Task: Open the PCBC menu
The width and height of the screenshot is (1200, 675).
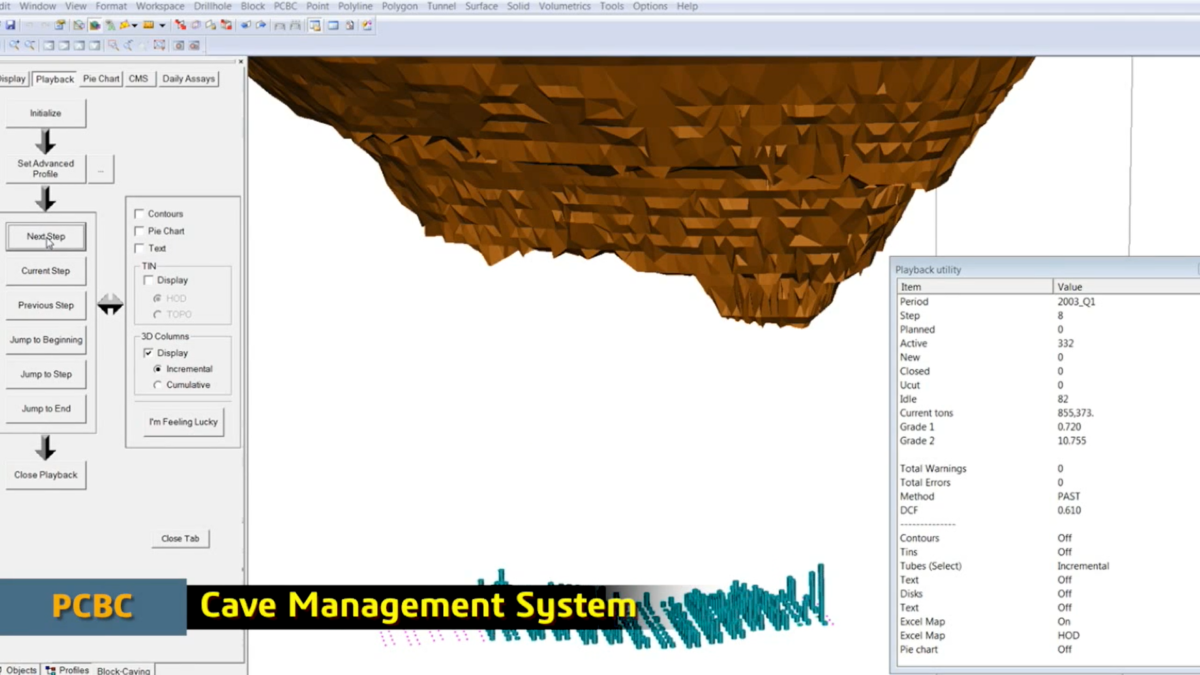Action: [x=286, y=6]
